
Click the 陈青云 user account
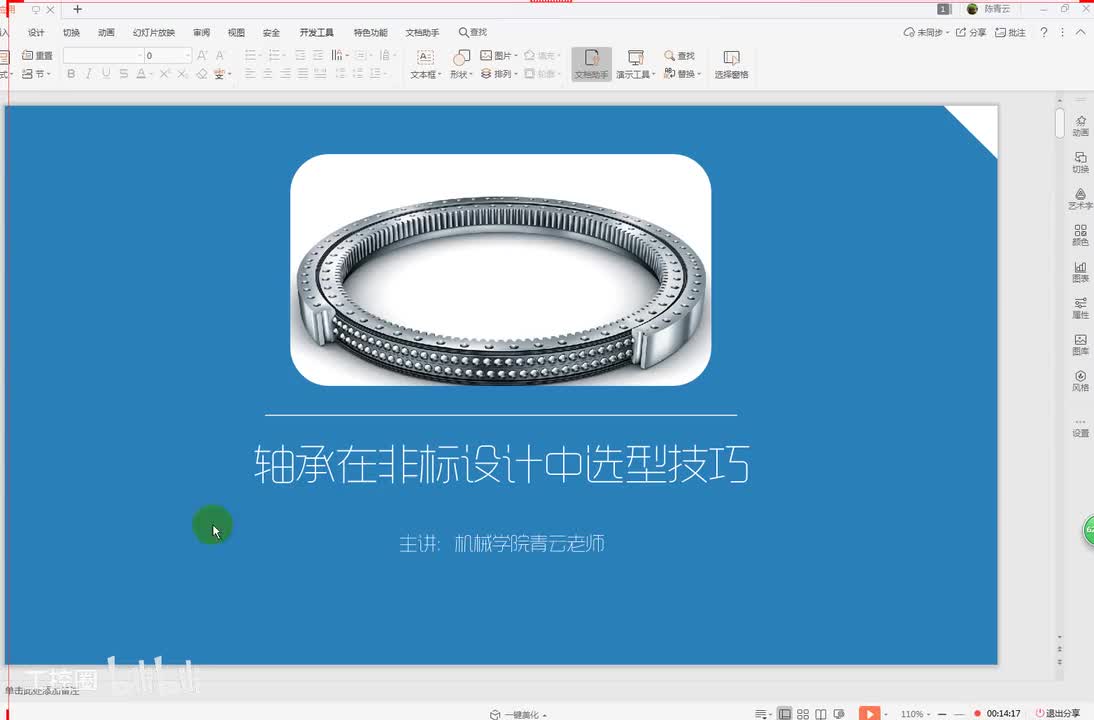pyautogui.click(x=989, y=9)
